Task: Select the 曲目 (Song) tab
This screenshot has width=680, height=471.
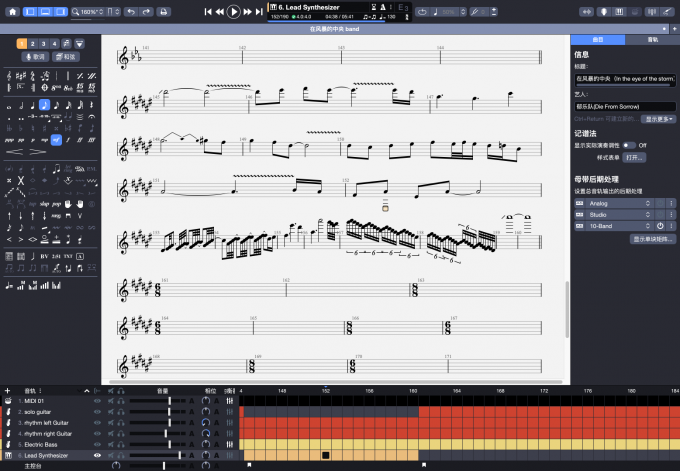Action: tap(597, 40)
